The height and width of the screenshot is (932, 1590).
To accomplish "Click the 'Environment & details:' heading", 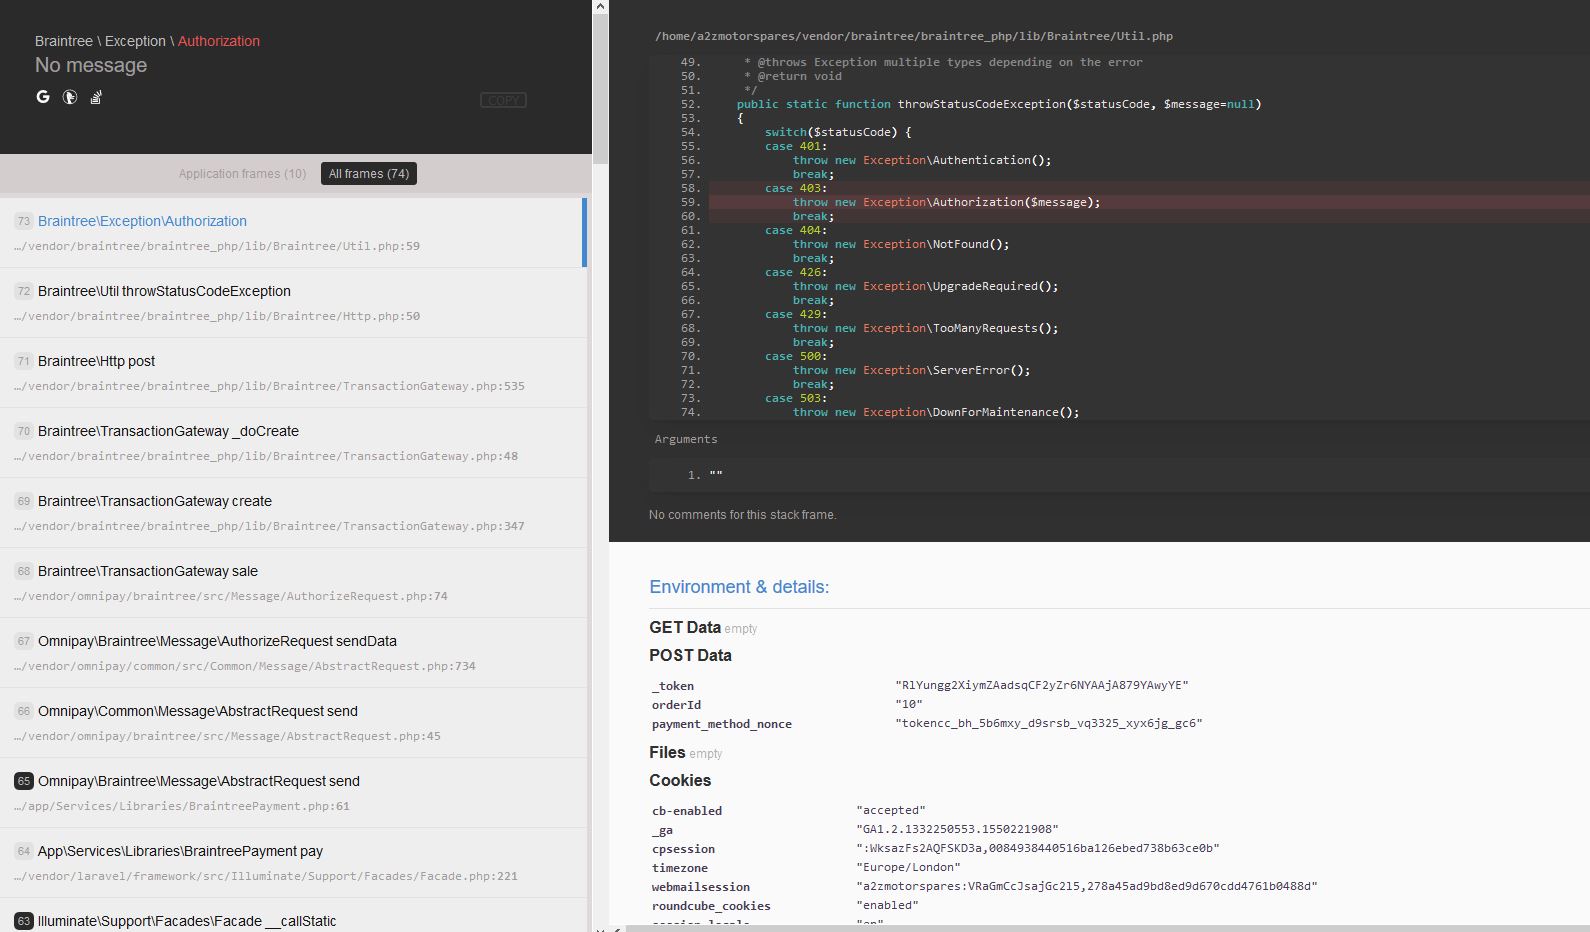I will [739, 587].
